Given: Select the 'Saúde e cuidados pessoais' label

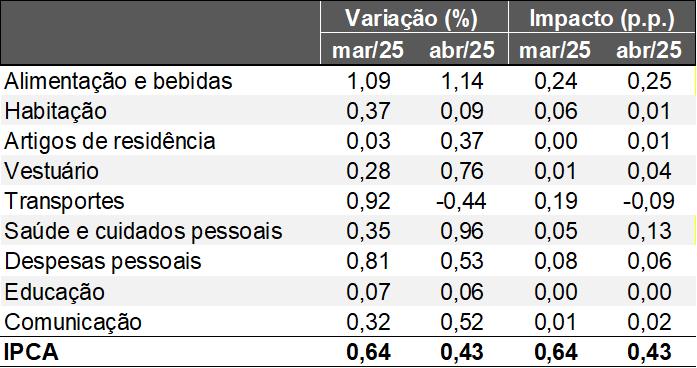Looking at the screenshot, I should [143, 231].
